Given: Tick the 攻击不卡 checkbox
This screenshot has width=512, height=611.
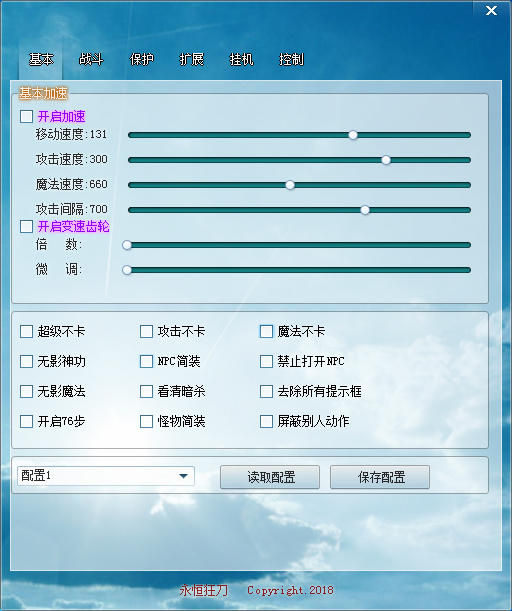Looking at the screenshot, I should pyautogui.click(x=146, y=332).
